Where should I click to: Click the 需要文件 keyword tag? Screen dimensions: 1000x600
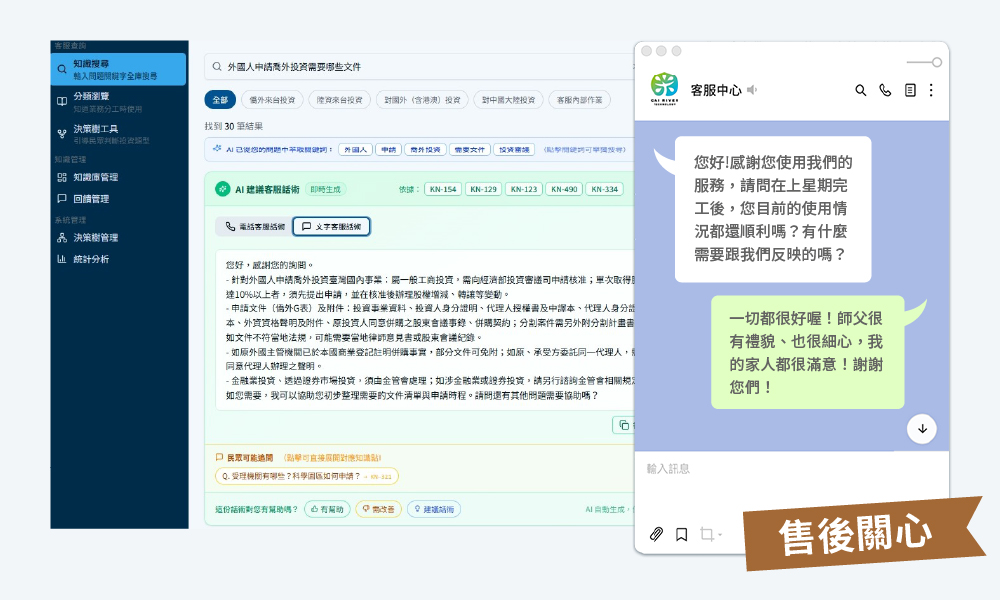[470, 150]
